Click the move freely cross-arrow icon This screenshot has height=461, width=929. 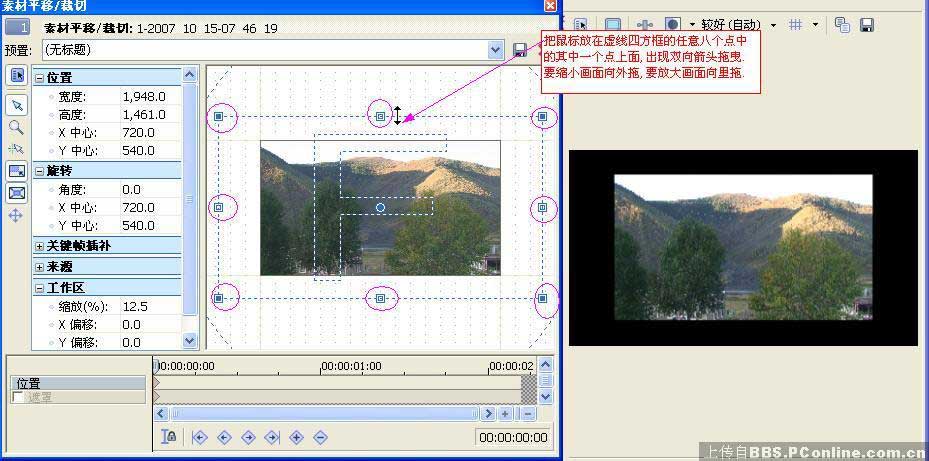(16, 215)
